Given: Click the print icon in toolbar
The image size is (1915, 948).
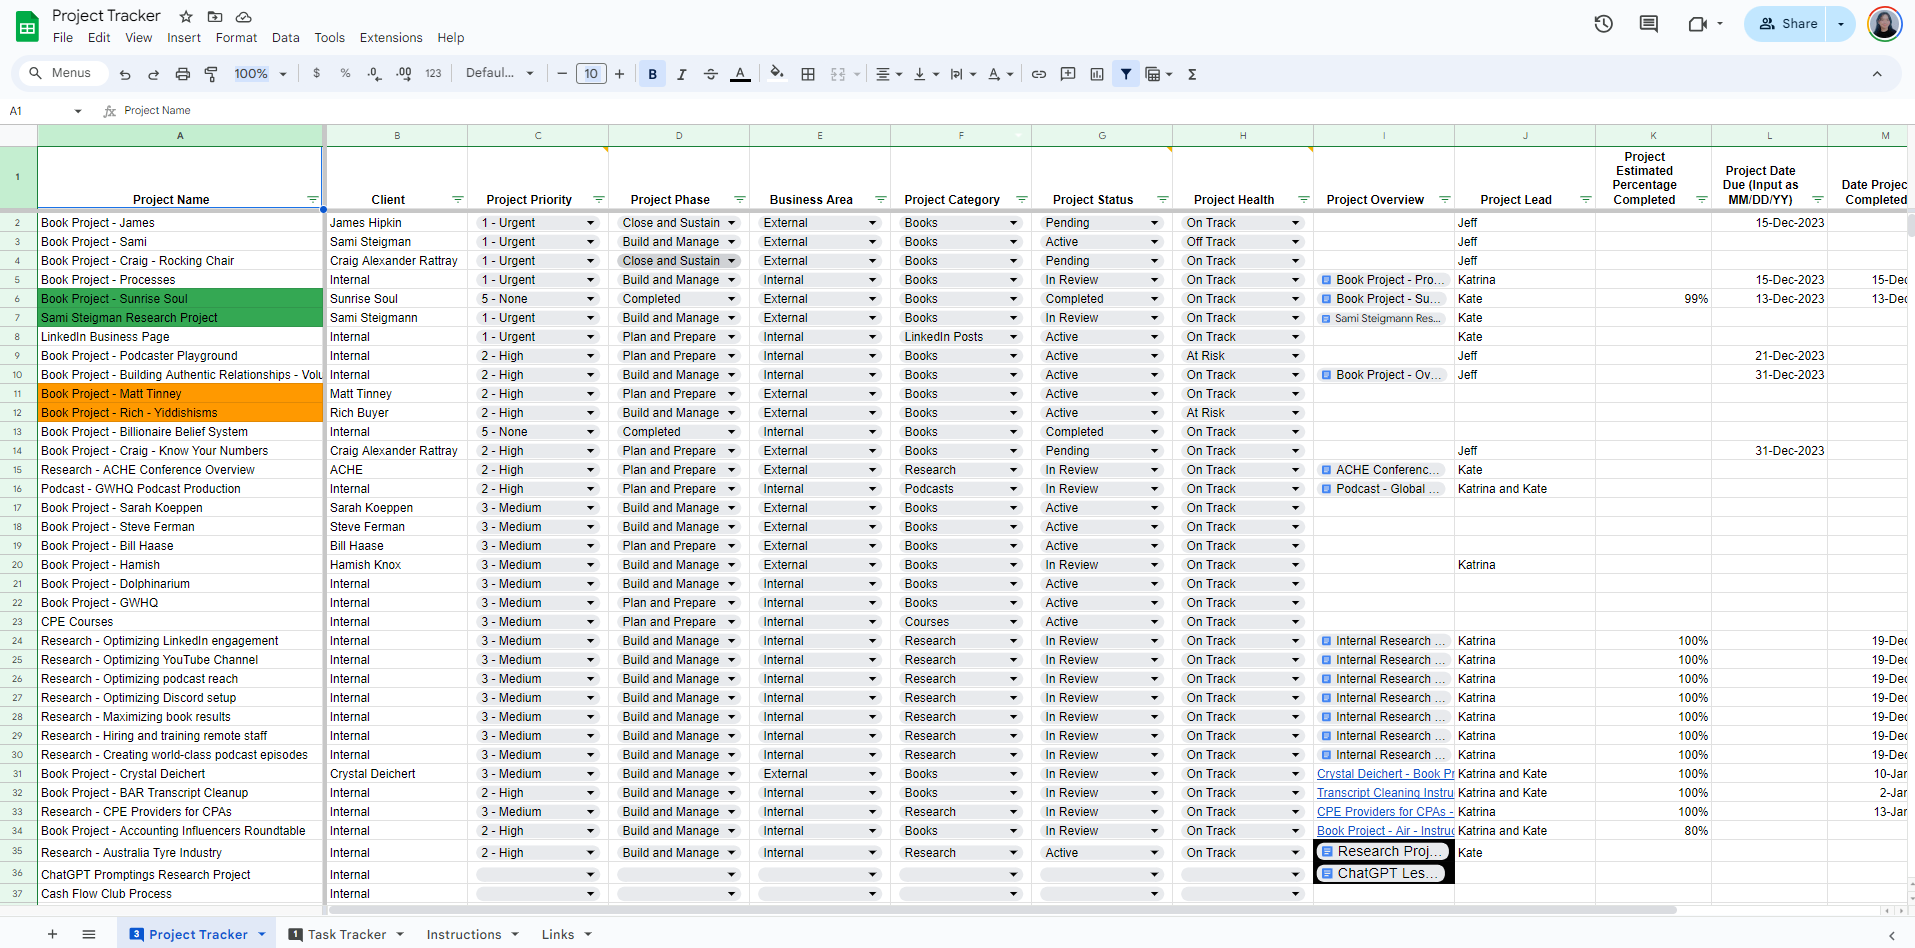Looking at the screenshot, I should click(x=182, y=74).
